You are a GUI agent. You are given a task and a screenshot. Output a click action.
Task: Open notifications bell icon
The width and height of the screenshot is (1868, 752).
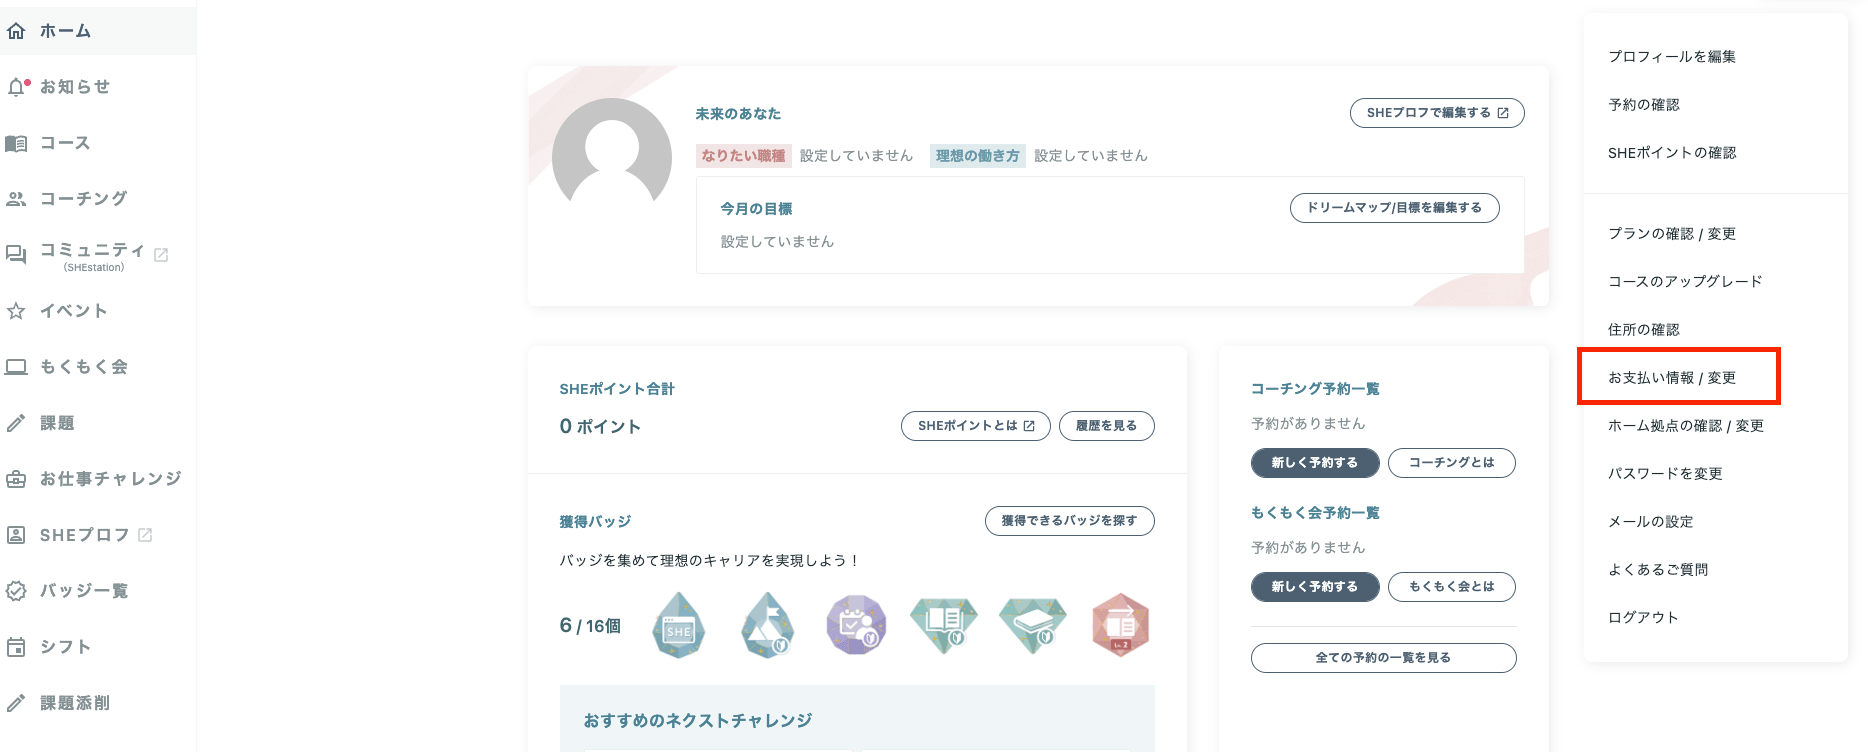pyautogui.click(x=16, y=87)
